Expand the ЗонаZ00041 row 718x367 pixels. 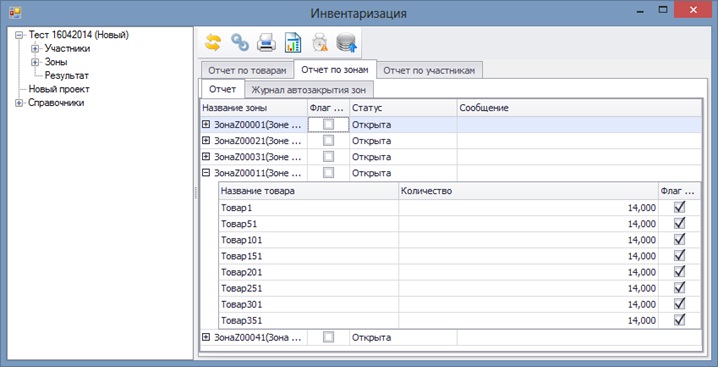pyautogui.click(x=206, y=337)
